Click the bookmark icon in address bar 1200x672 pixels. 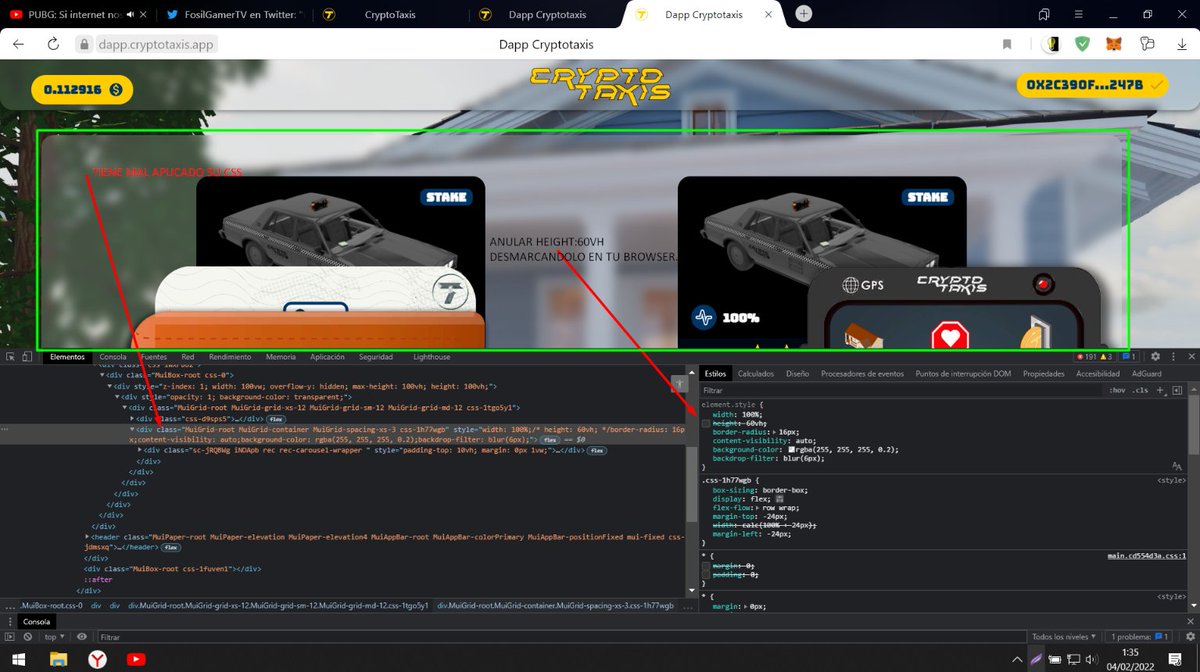(x=1008, y=44)
